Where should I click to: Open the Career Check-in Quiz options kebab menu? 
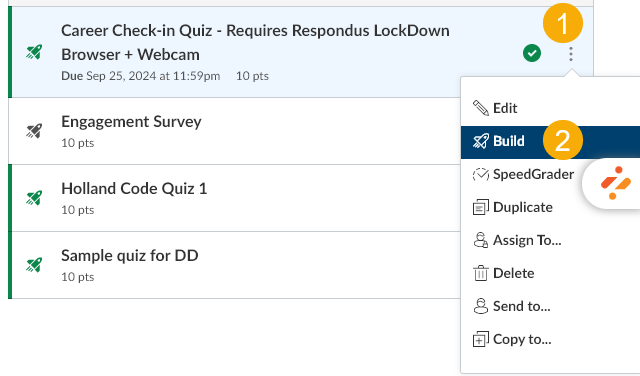pos(571,53)
